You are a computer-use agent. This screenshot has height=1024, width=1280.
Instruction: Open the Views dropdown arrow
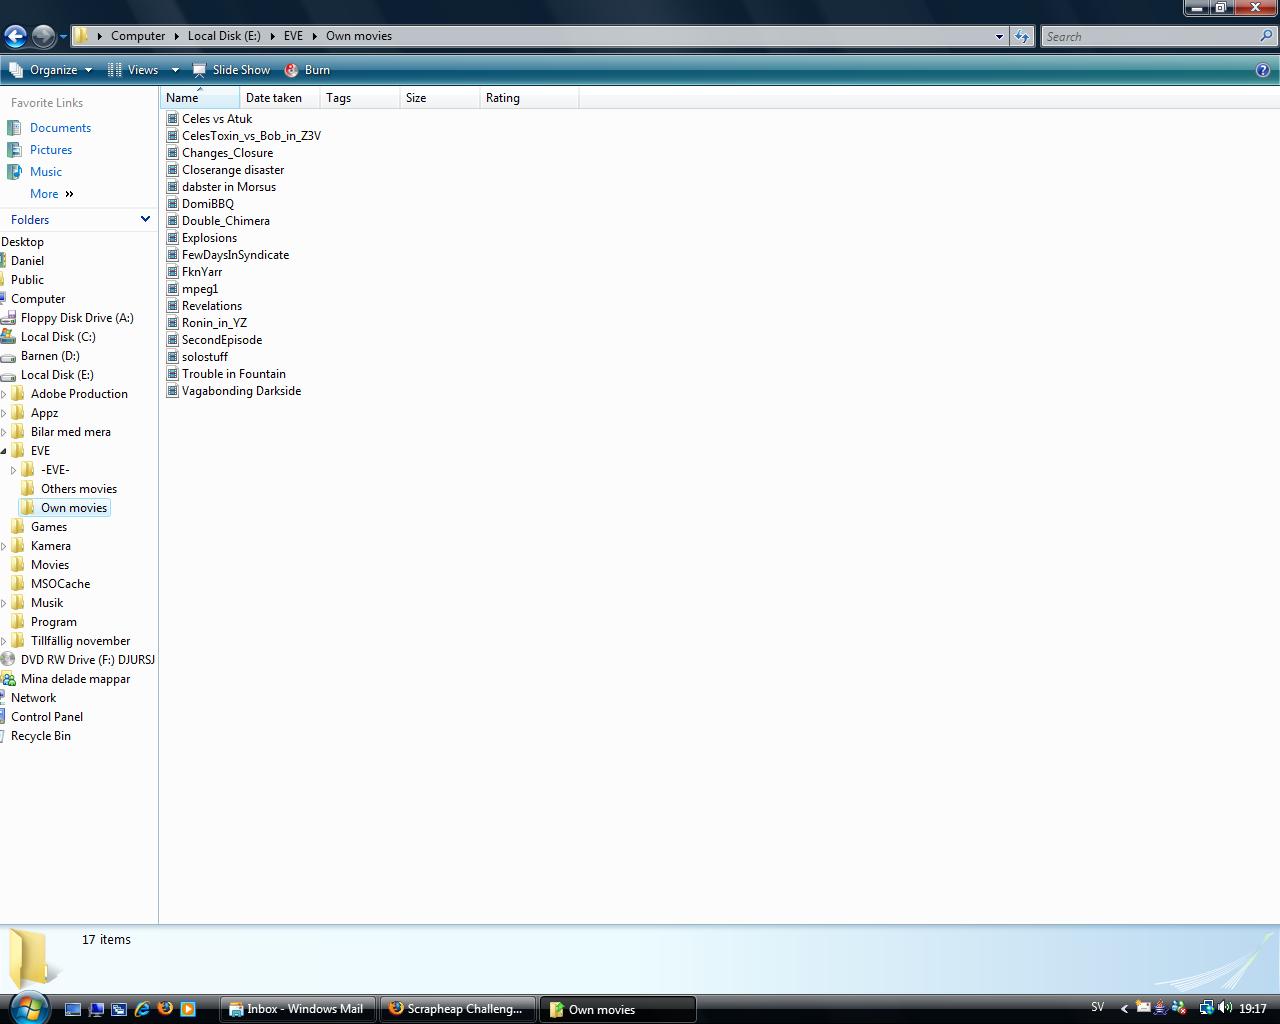(x=175, y=70)
